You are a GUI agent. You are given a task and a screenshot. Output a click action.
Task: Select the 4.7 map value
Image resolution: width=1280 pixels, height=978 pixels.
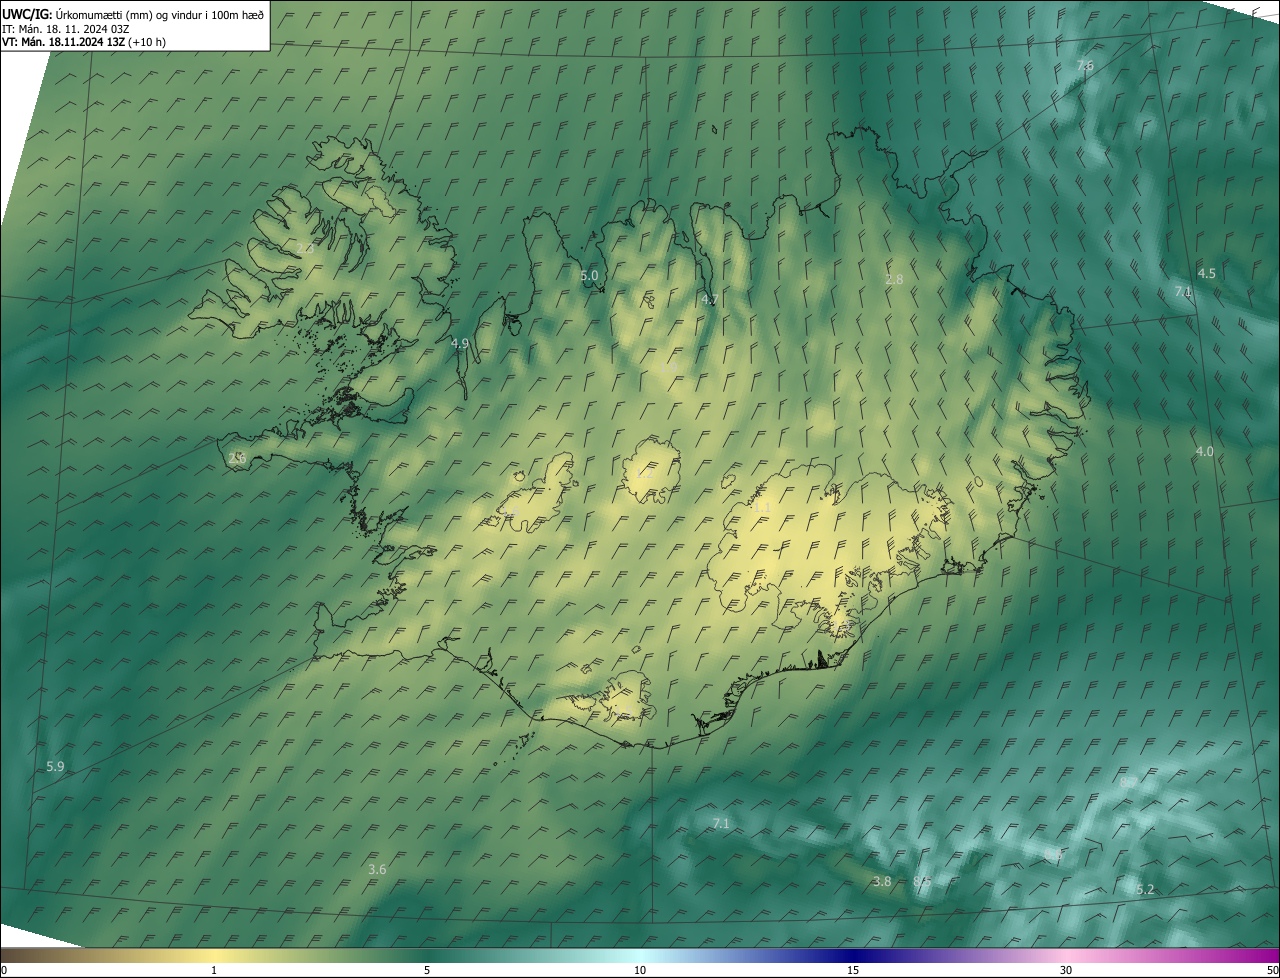coord(710,299)
